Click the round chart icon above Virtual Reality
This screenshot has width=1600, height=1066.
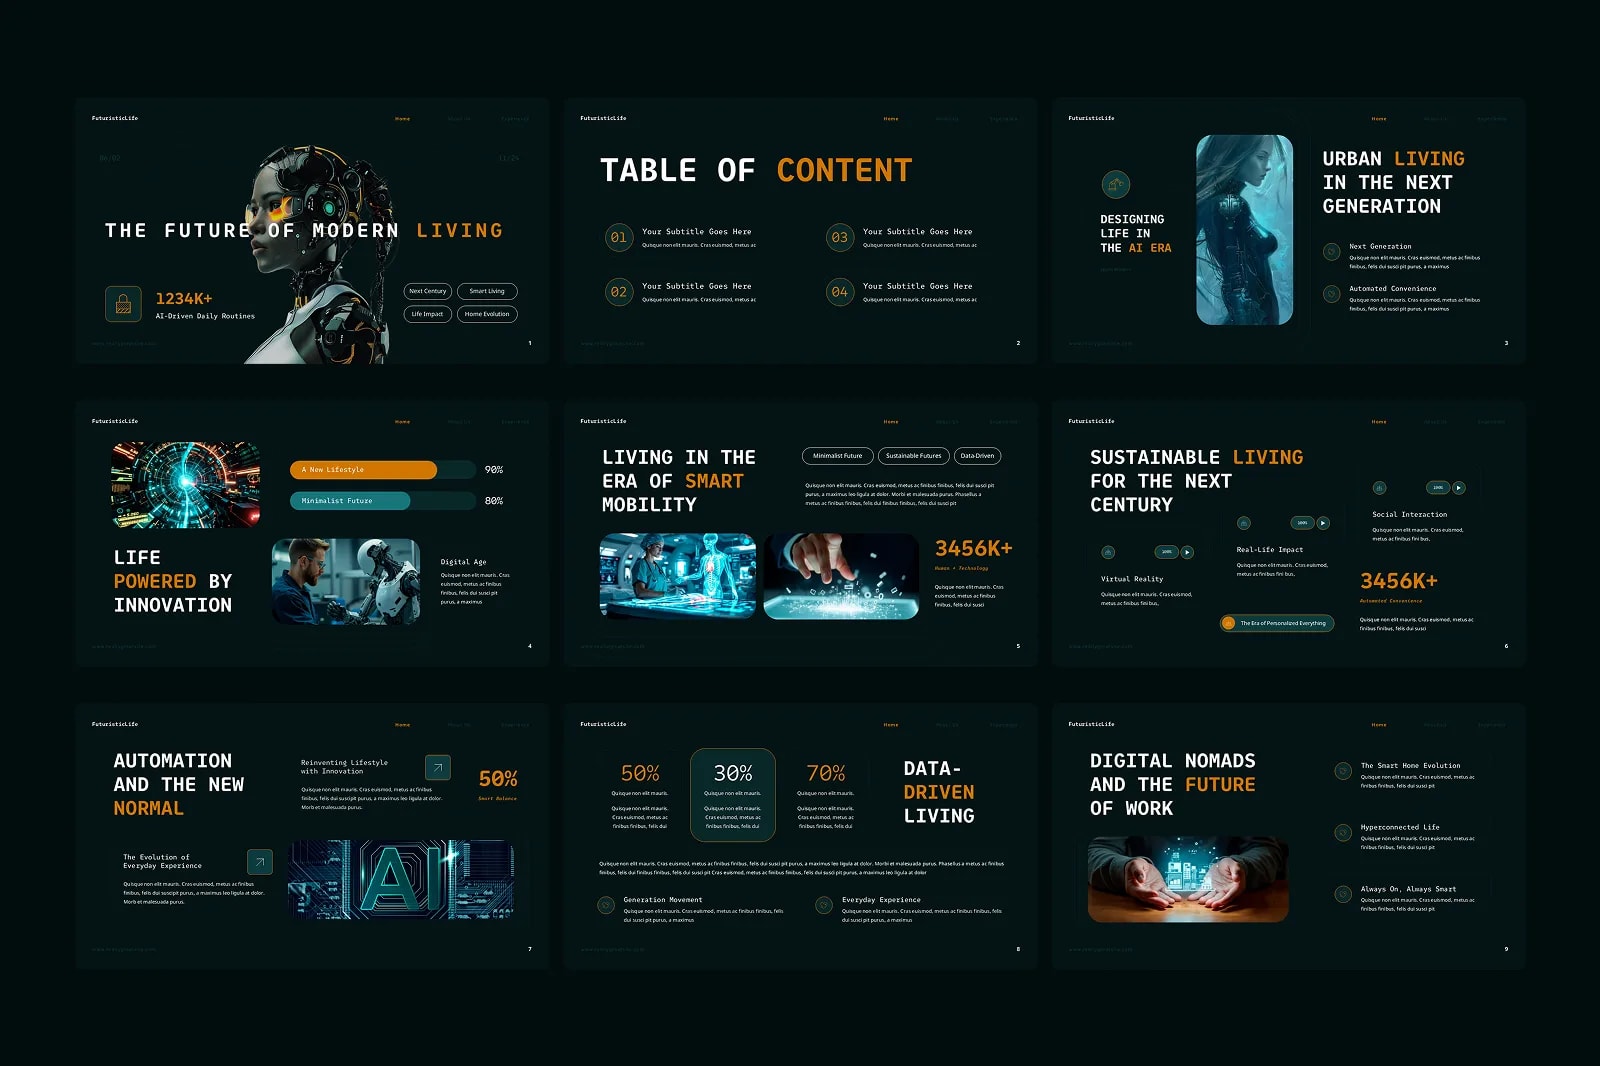1108,552
